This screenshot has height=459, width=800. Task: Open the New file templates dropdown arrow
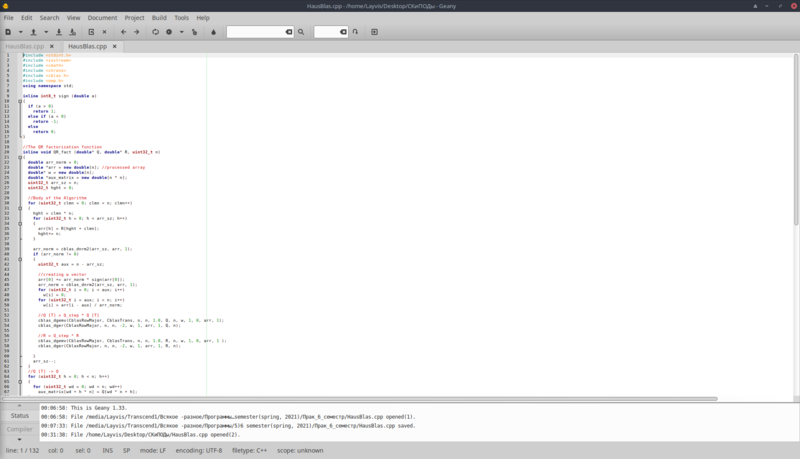click(x=21, y=32)
